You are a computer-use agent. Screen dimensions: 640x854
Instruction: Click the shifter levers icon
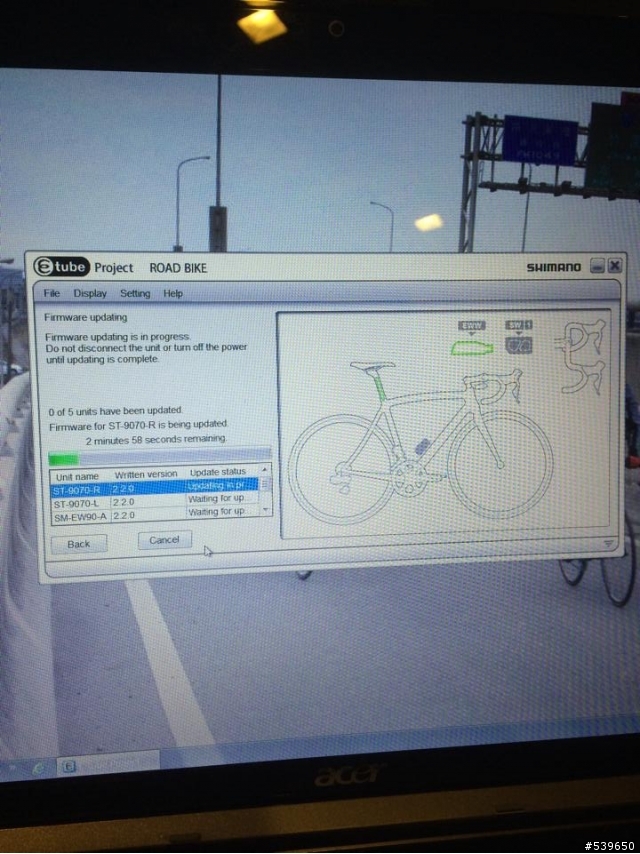click(583, 357)
